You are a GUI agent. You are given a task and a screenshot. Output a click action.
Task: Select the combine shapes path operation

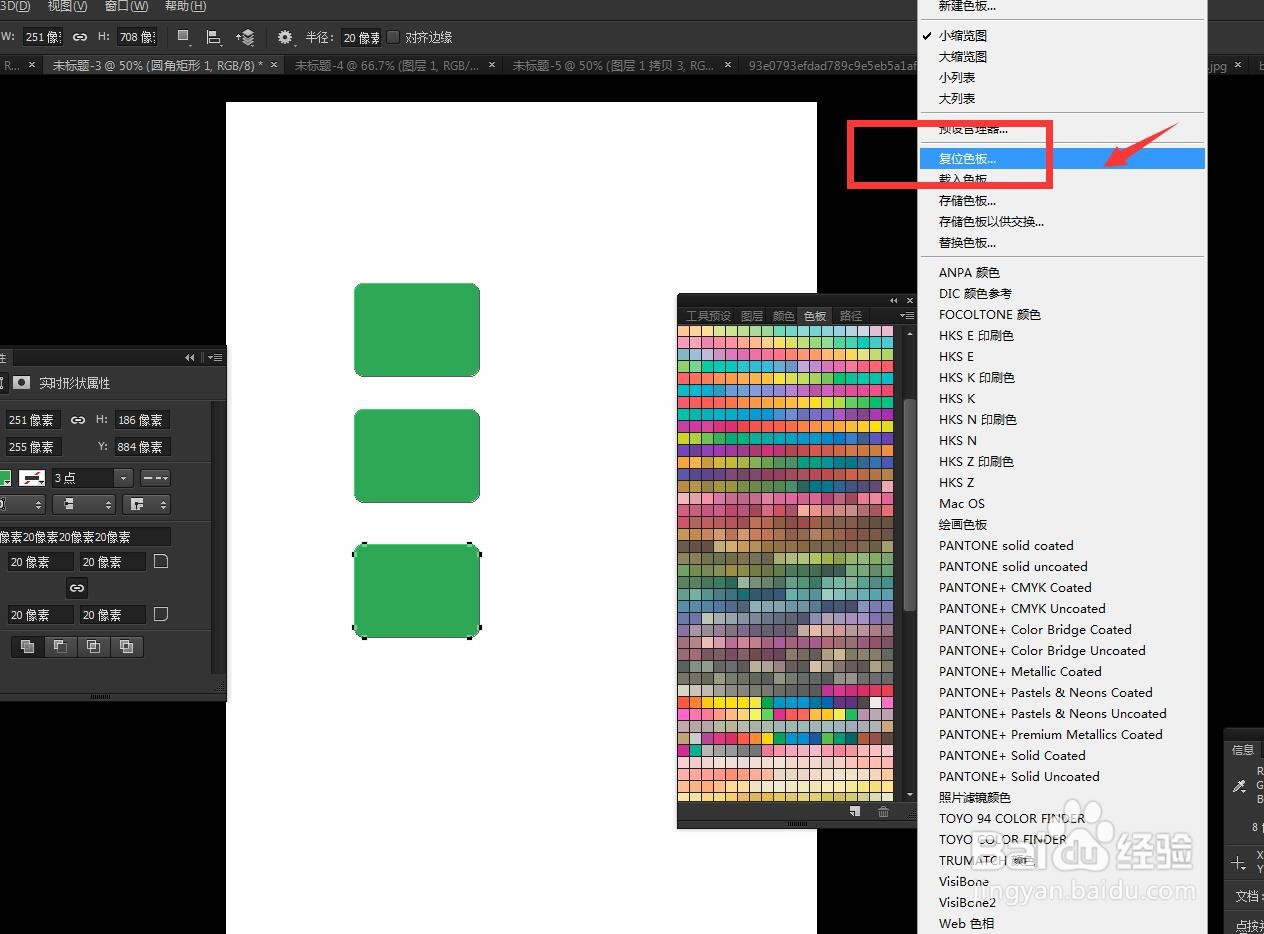click(27, 646)
